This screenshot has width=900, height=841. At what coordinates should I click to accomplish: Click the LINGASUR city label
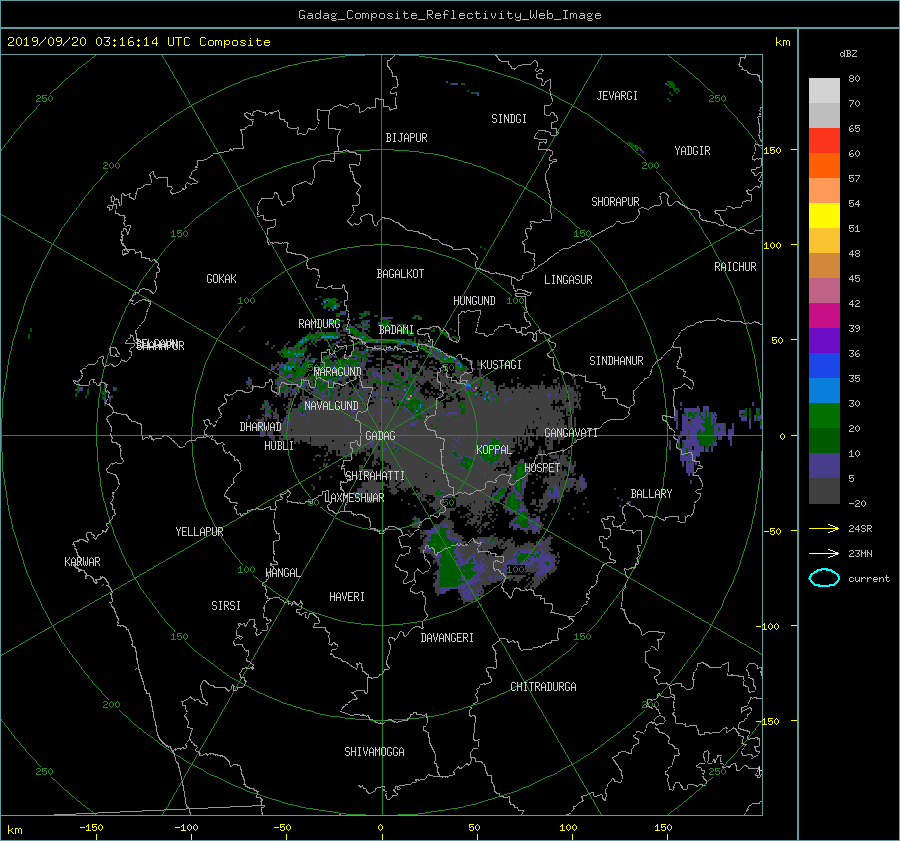(568, 280)
